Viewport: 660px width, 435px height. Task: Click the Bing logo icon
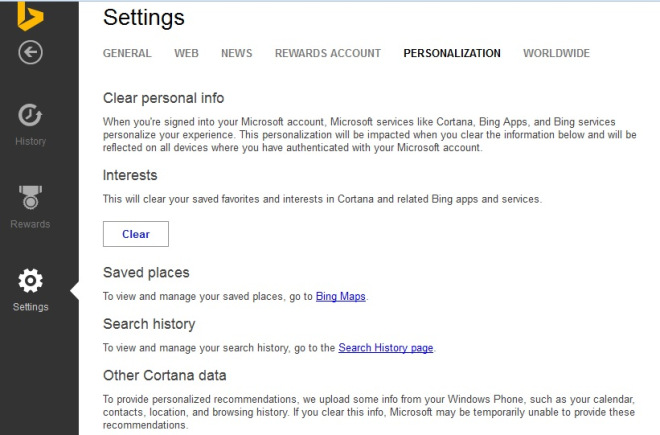(x=30, y=16)
